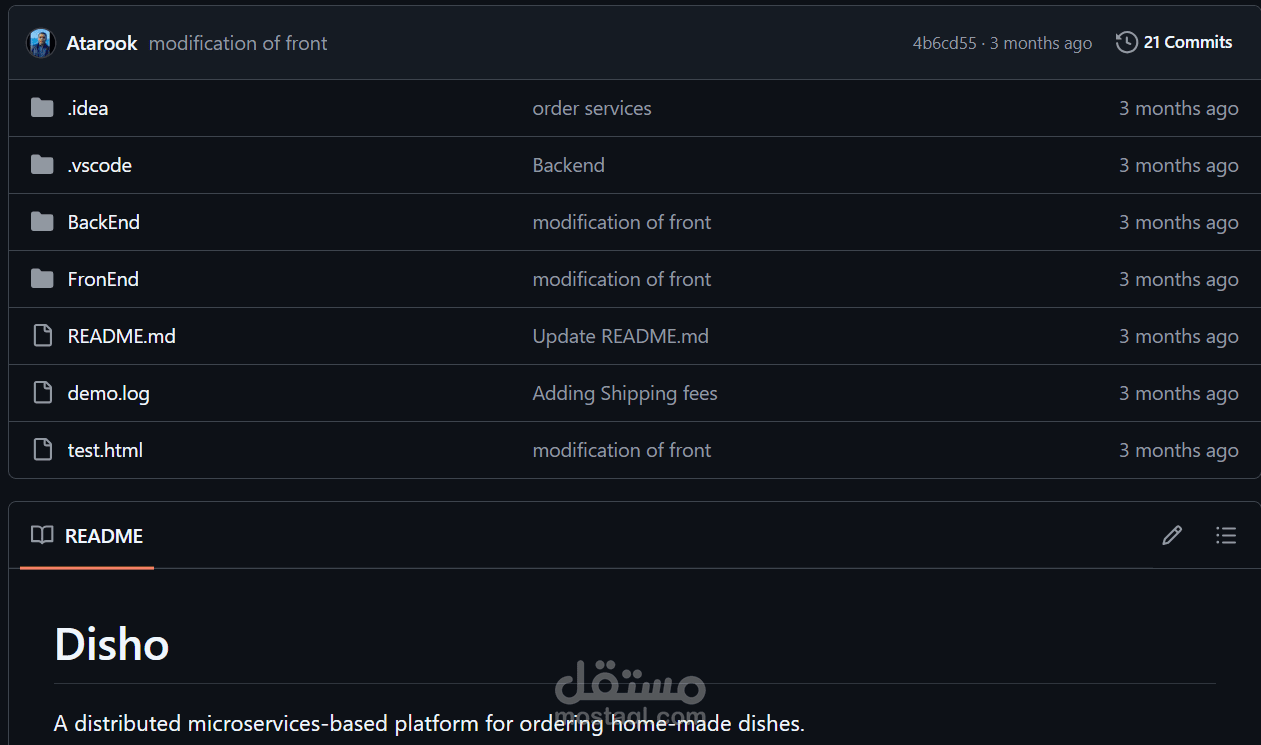Click the 'Adding Shipping fees' commit message
1261x745 pixels.
tap(625, 393)
